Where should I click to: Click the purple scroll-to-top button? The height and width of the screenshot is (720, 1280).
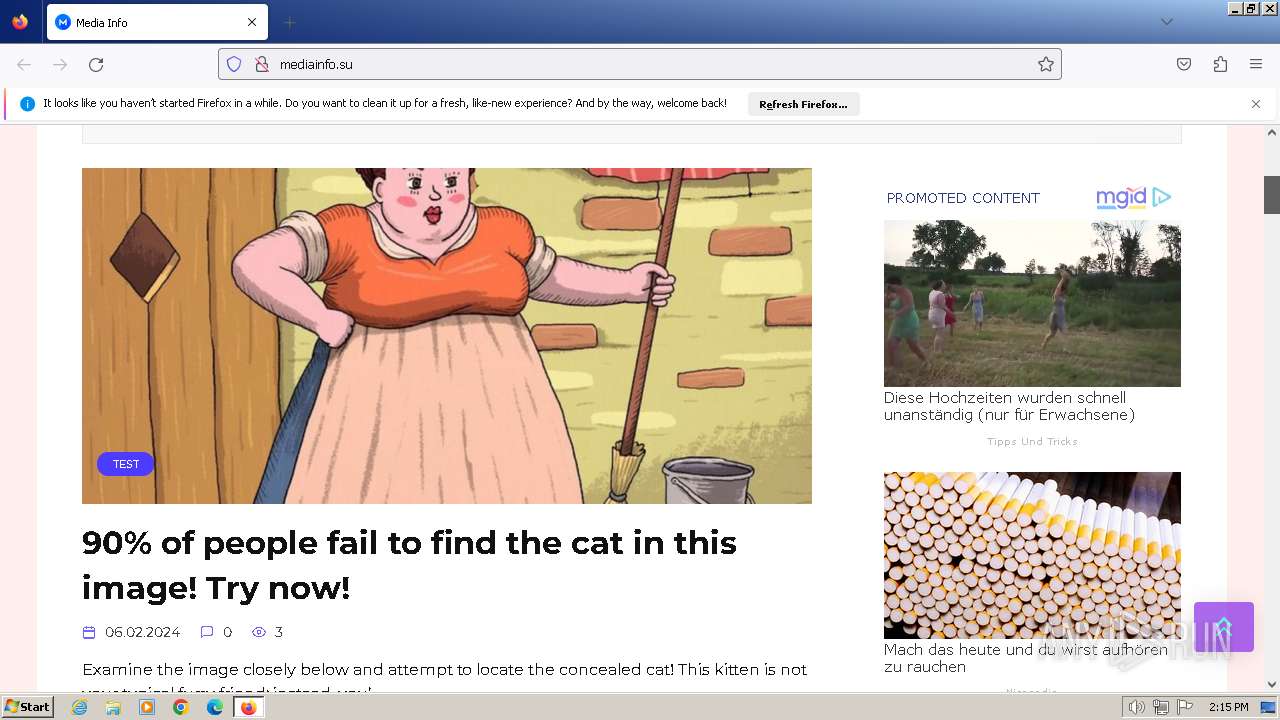click(x=1224, y=627)
